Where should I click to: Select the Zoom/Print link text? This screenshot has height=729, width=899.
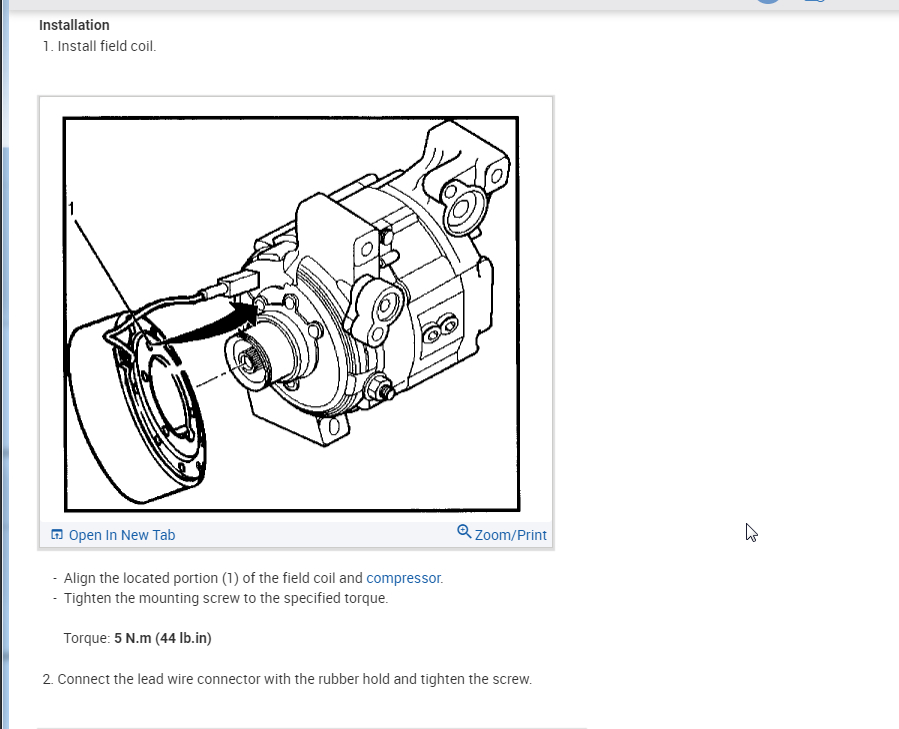(x=510, y=535)
